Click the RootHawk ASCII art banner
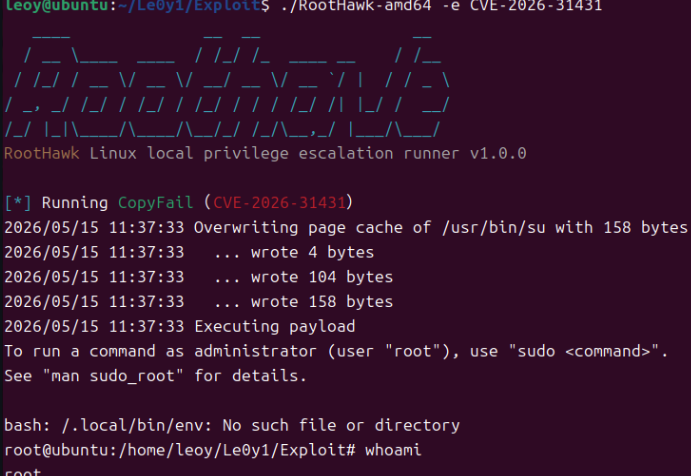 point(227,86)
